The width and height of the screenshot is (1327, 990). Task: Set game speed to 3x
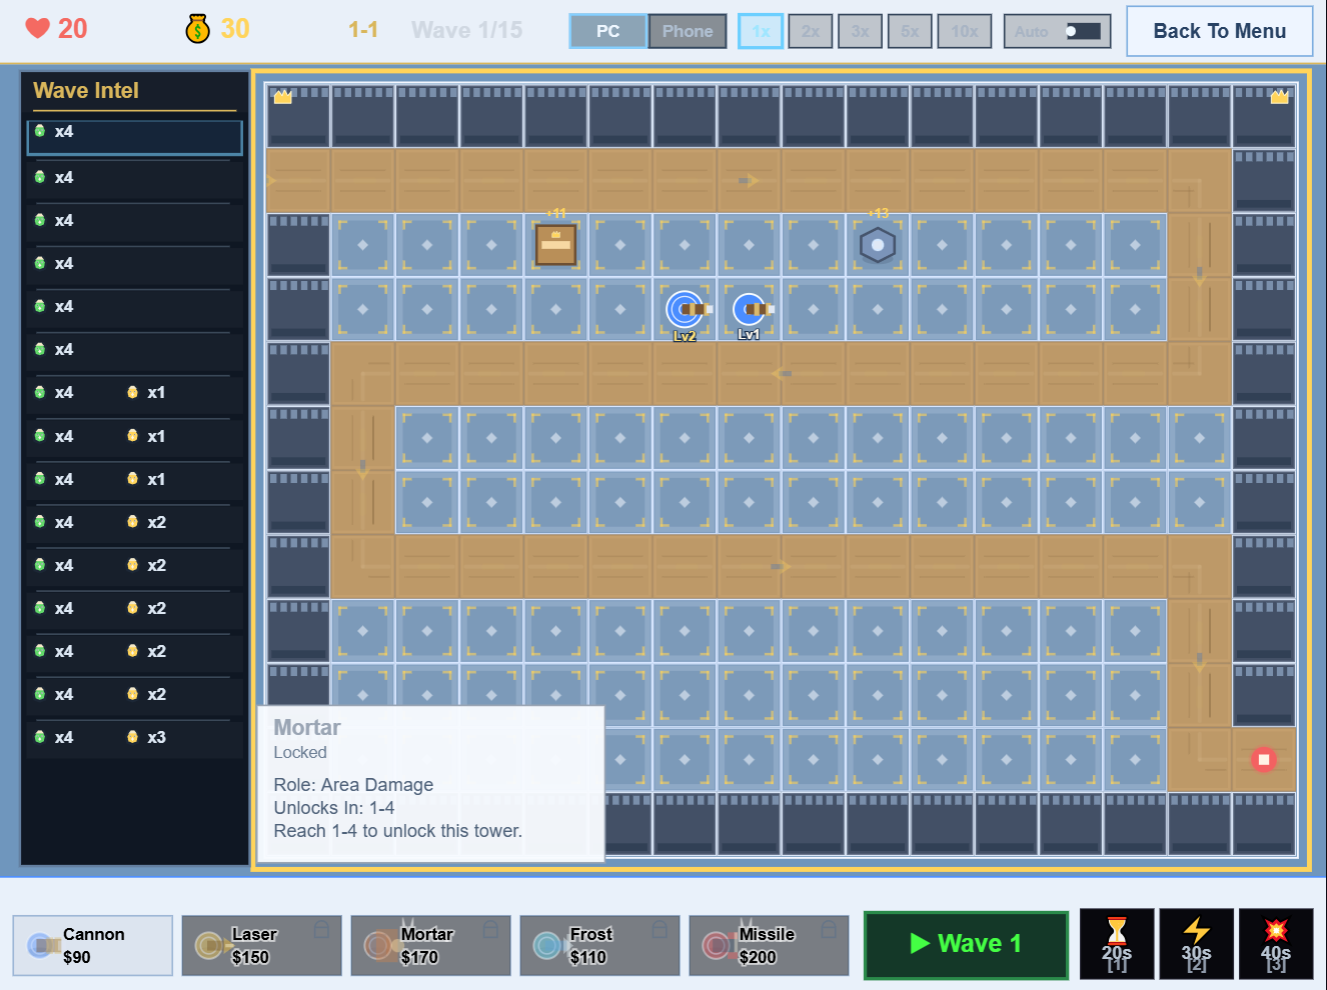[860, 31]
